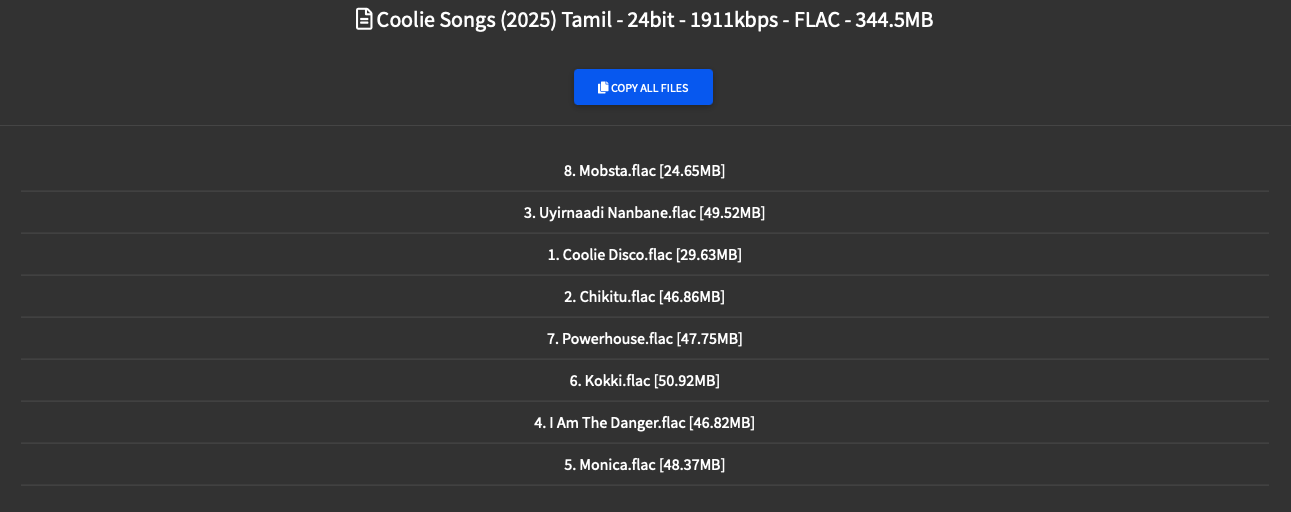The image size is (1291, 512).
Task: Click the COPY ALL FILES button label
Action: click(x=649, y=88)
